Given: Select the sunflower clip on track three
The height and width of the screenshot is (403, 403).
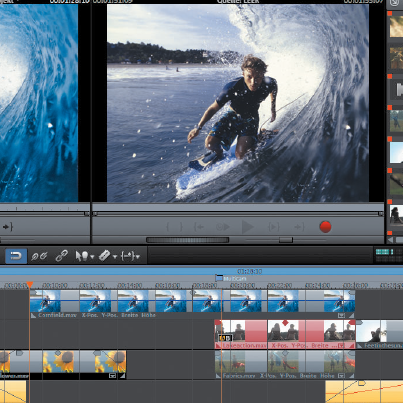Looking at the screenshot, I should click(x=63, y=364).
